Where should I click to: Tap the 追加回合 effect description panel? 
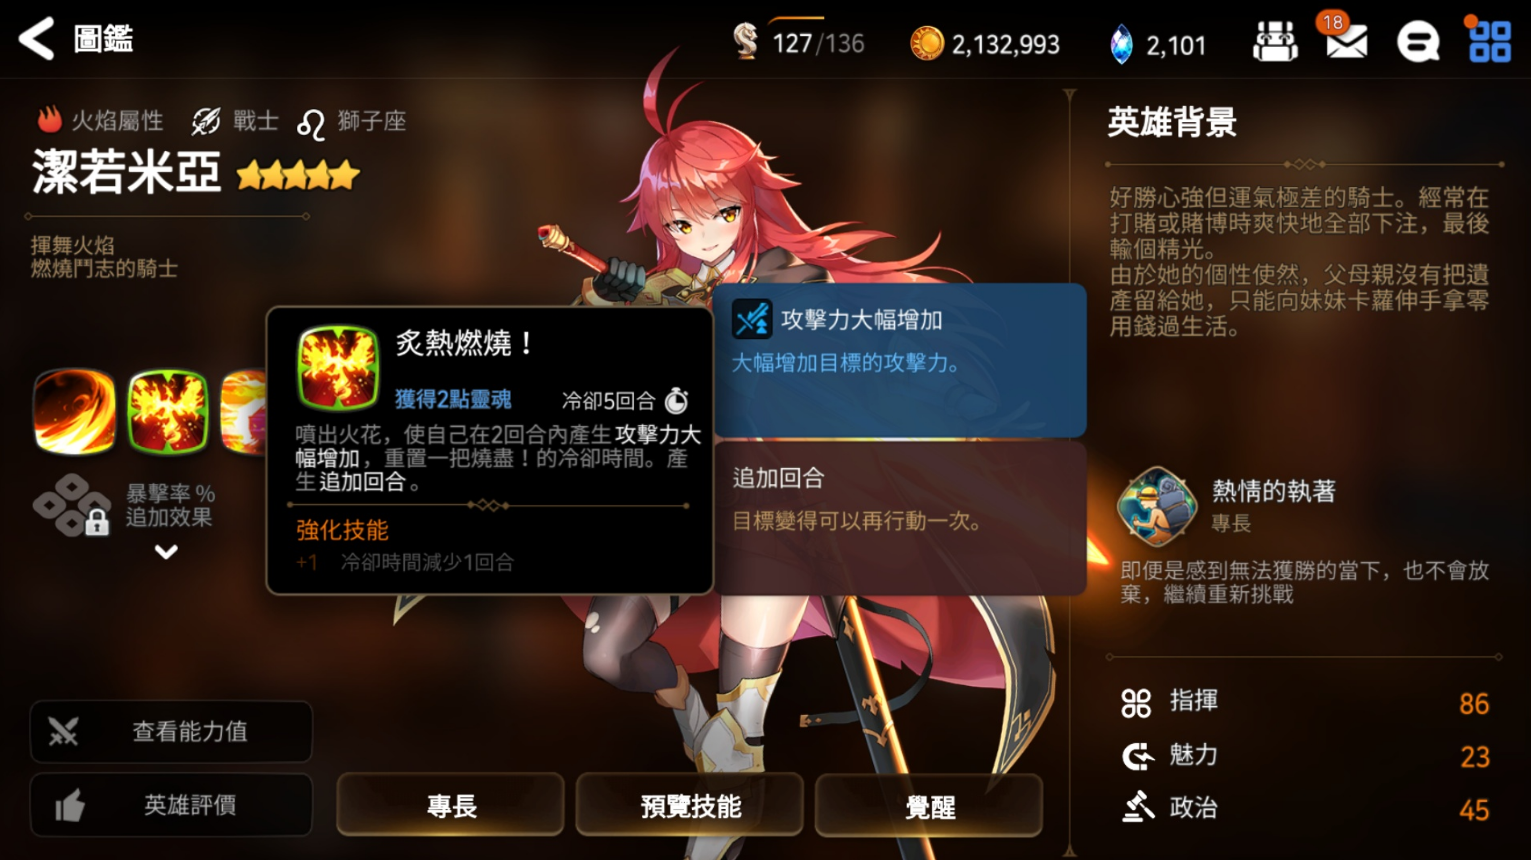(x=900, y=518)
